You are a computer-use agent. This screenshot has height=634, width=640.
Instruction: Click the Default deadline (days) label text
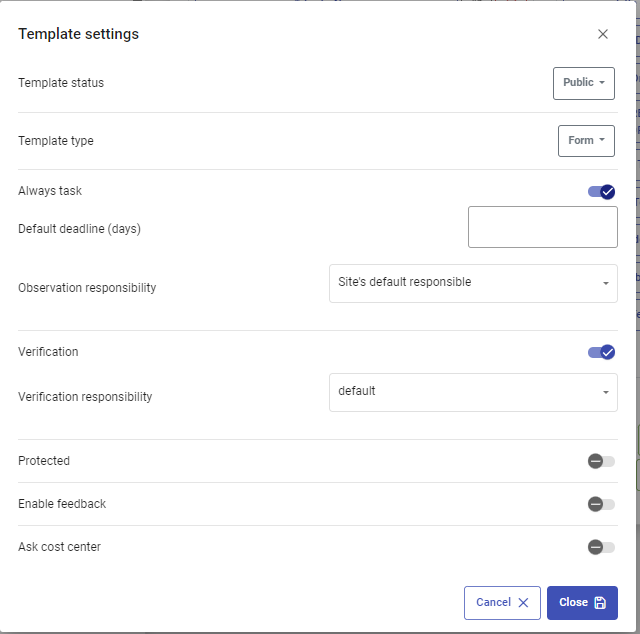coord(80,229)
